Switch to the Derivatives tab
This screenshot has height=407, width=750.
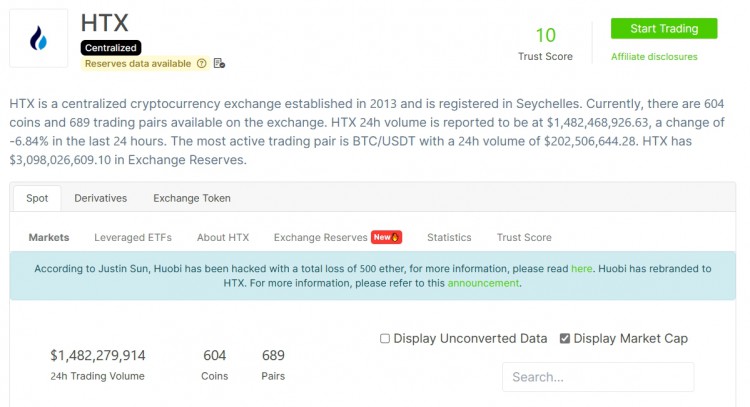point(101,198)
